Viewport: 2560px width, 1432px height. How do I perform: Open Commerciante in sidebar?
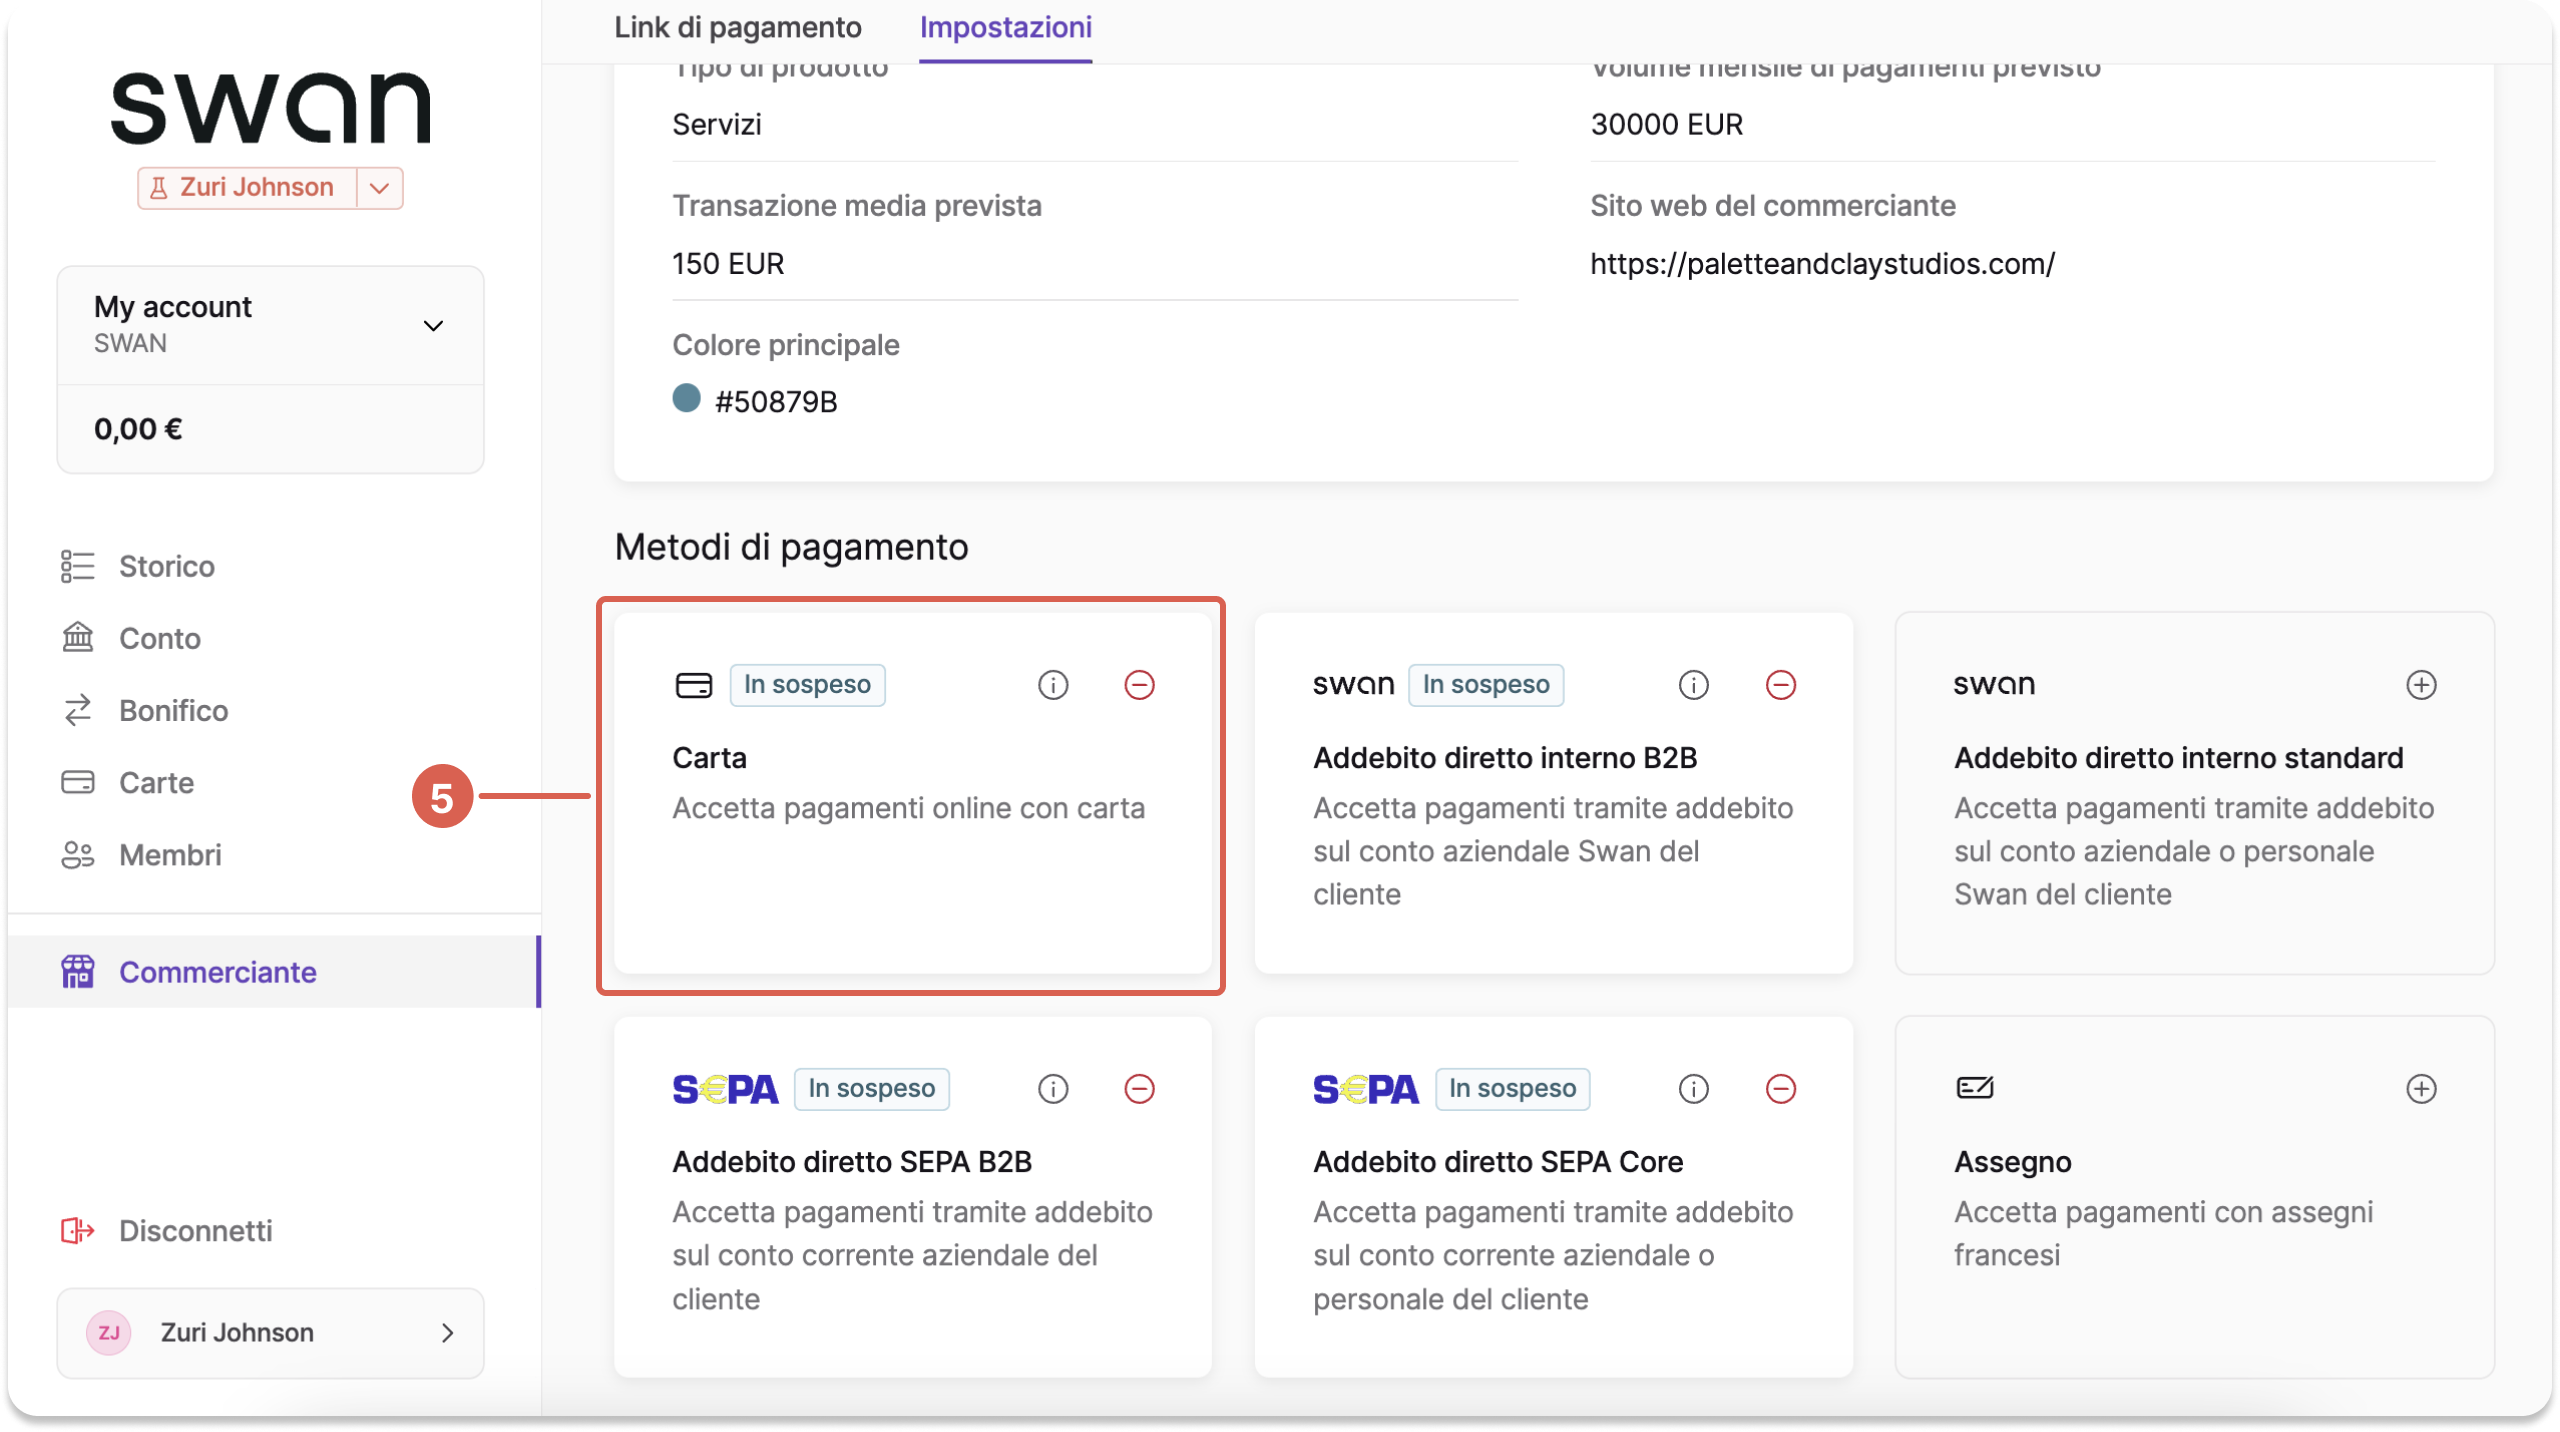click(x=274, y=972)
